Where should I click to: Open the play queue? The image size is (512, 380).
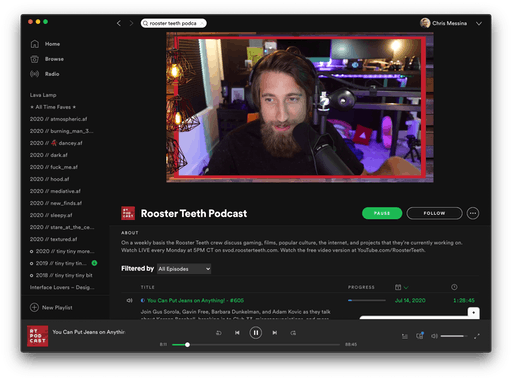405,336
